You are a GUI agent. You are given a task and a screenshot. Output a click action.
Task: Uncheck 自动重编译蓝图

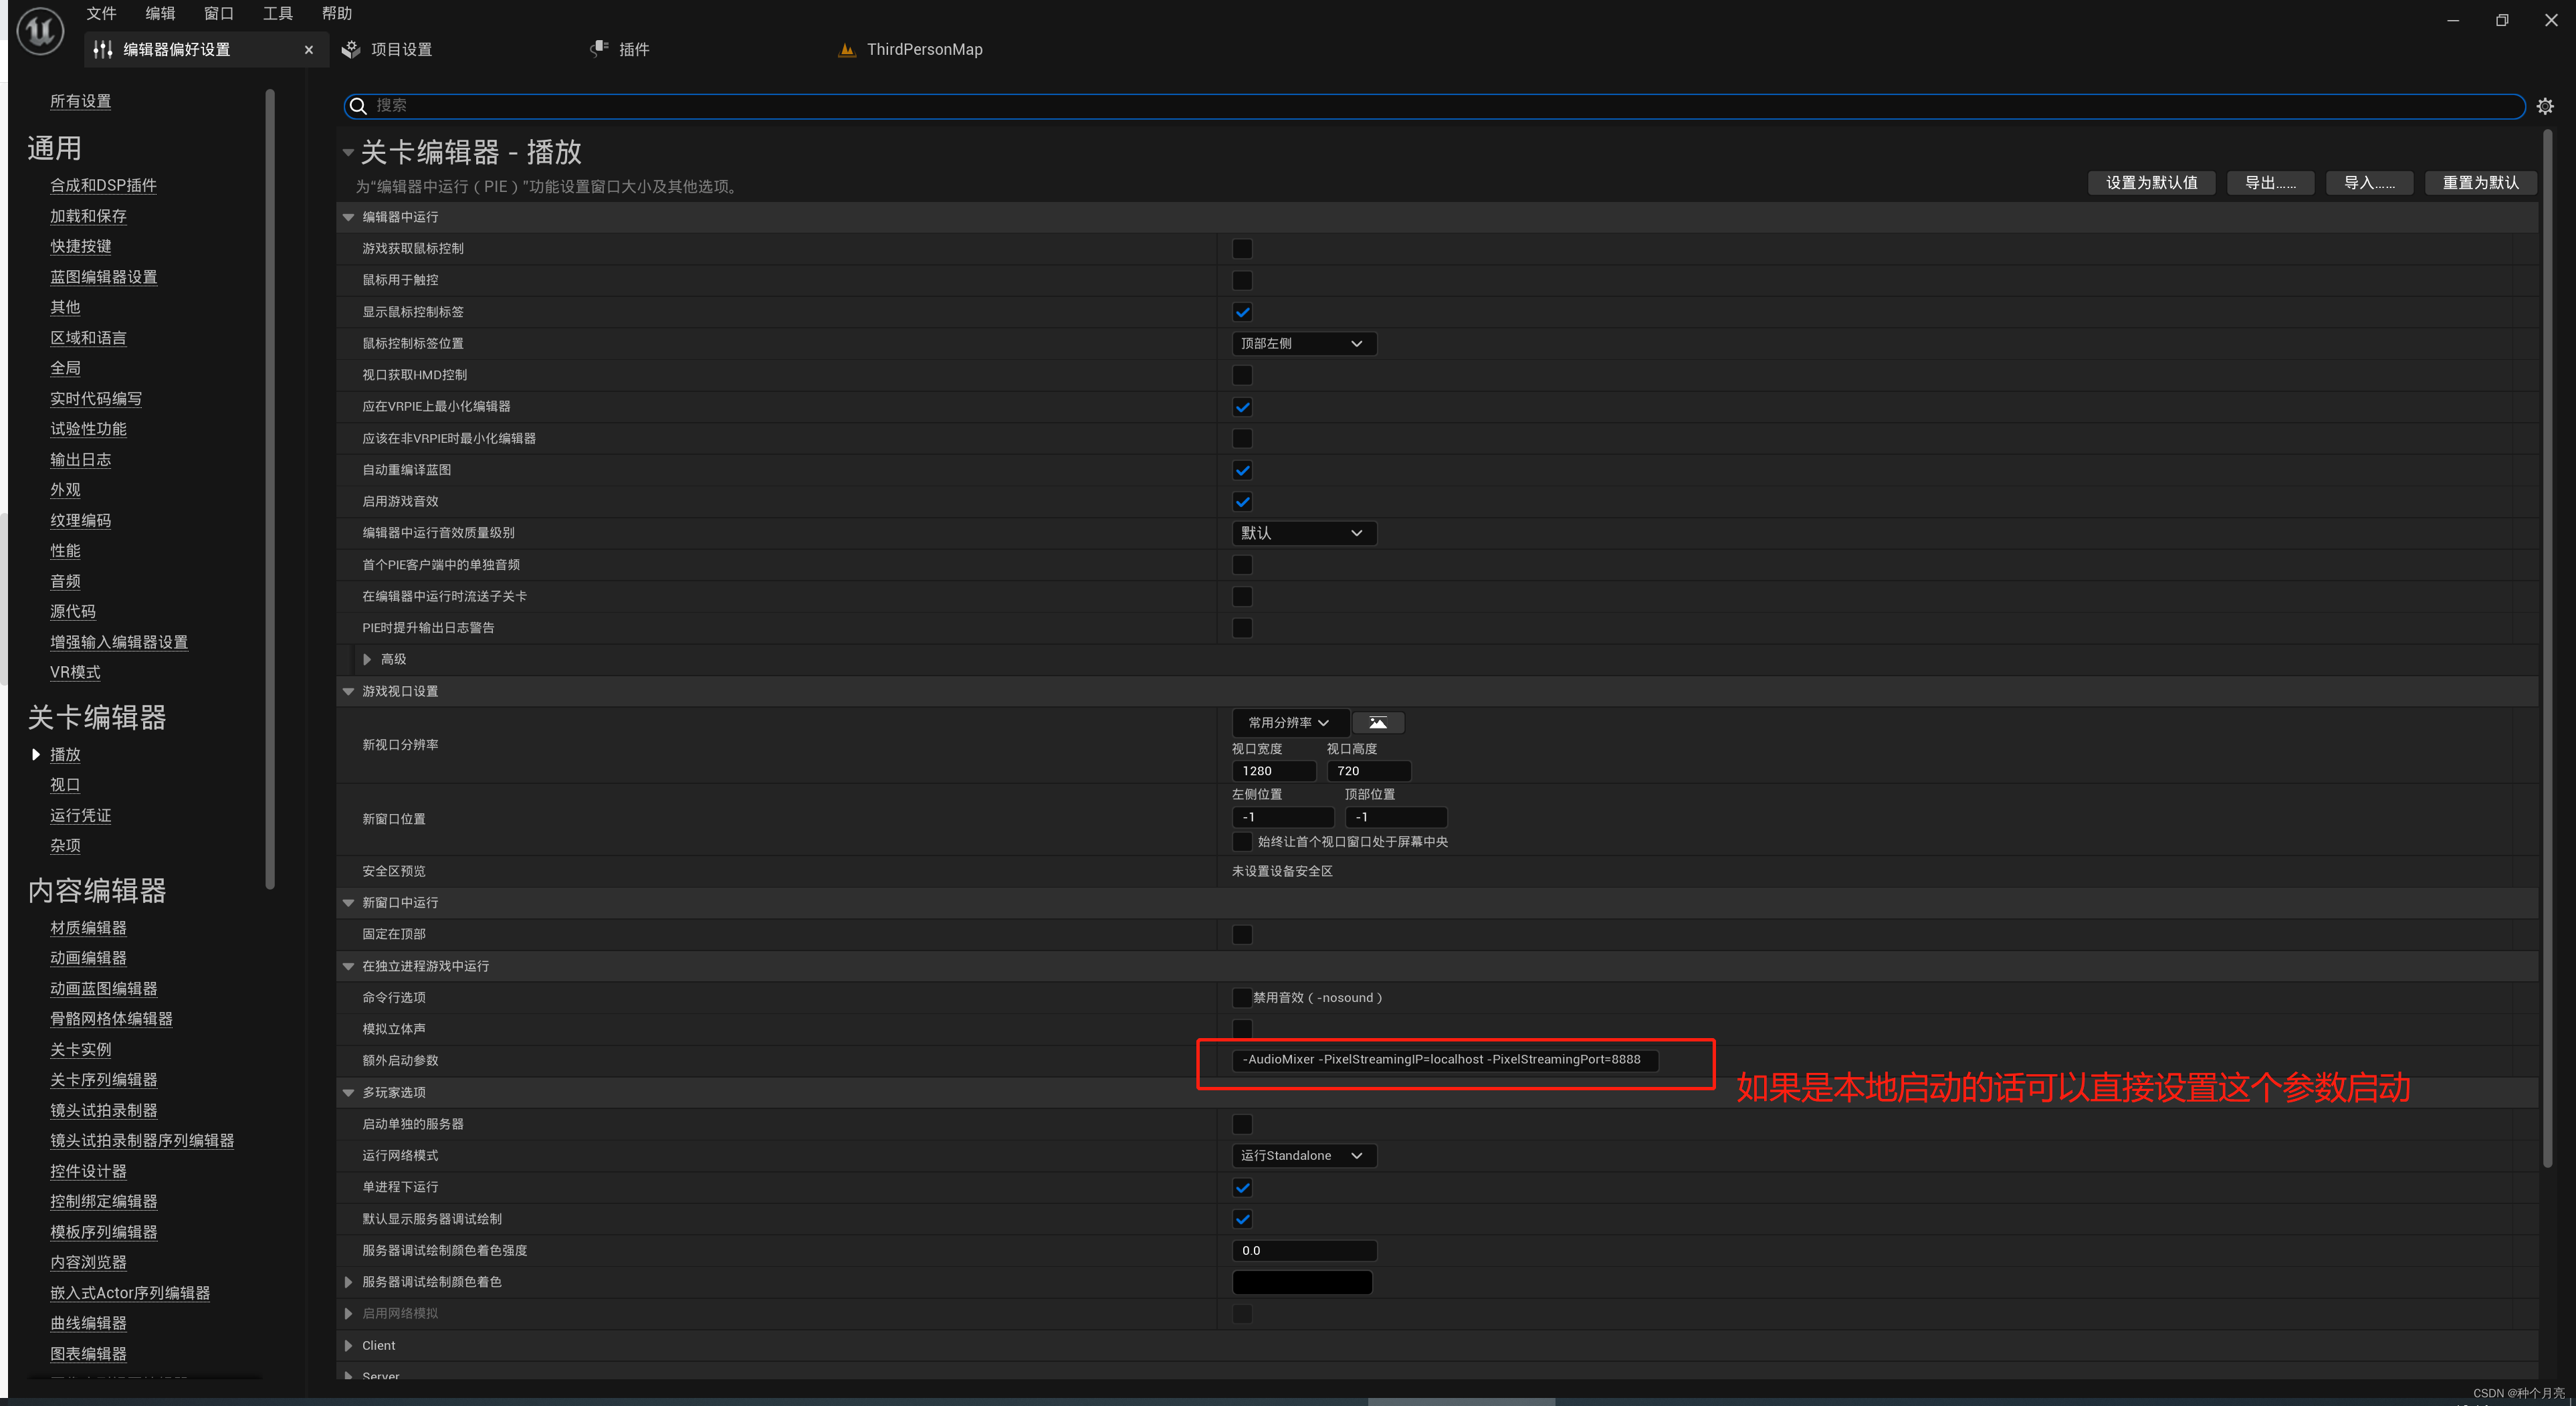point(1242,470)
